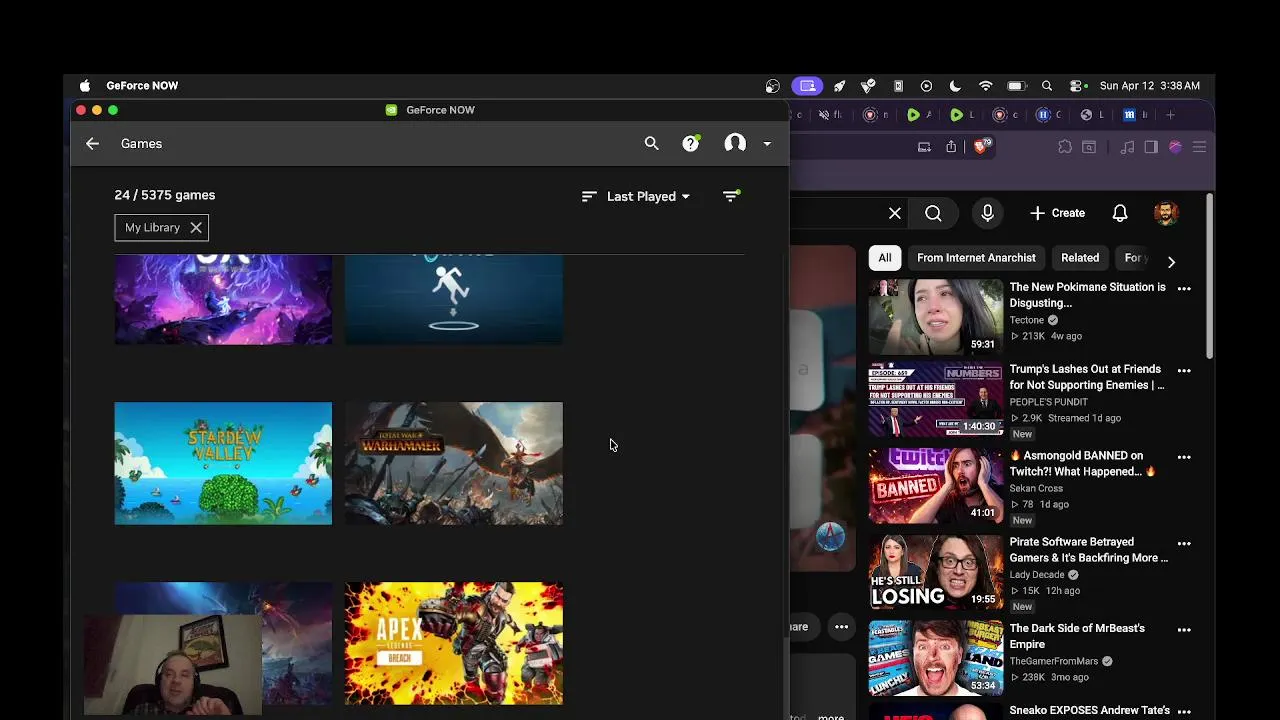Click the Tectone channel name
Screen dimensions: 1280x720
click(1026, 320)
